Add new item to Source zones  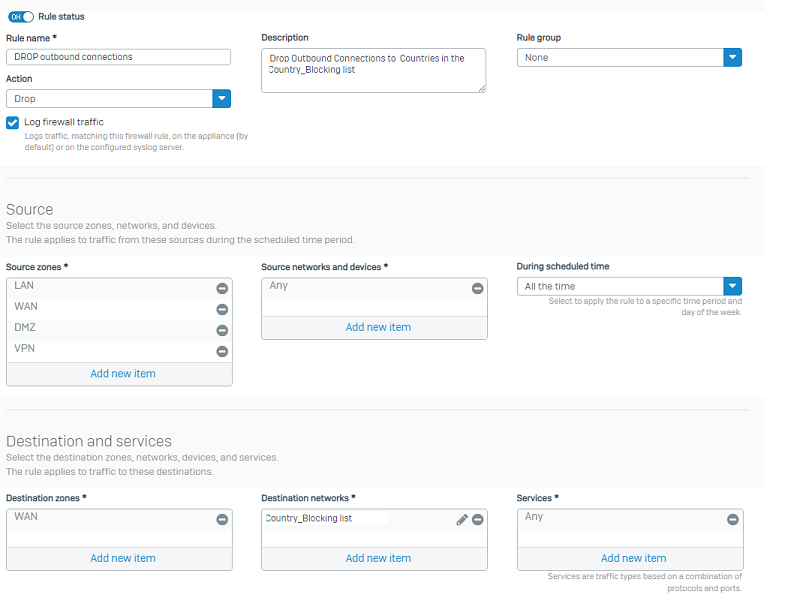point(123,374)
